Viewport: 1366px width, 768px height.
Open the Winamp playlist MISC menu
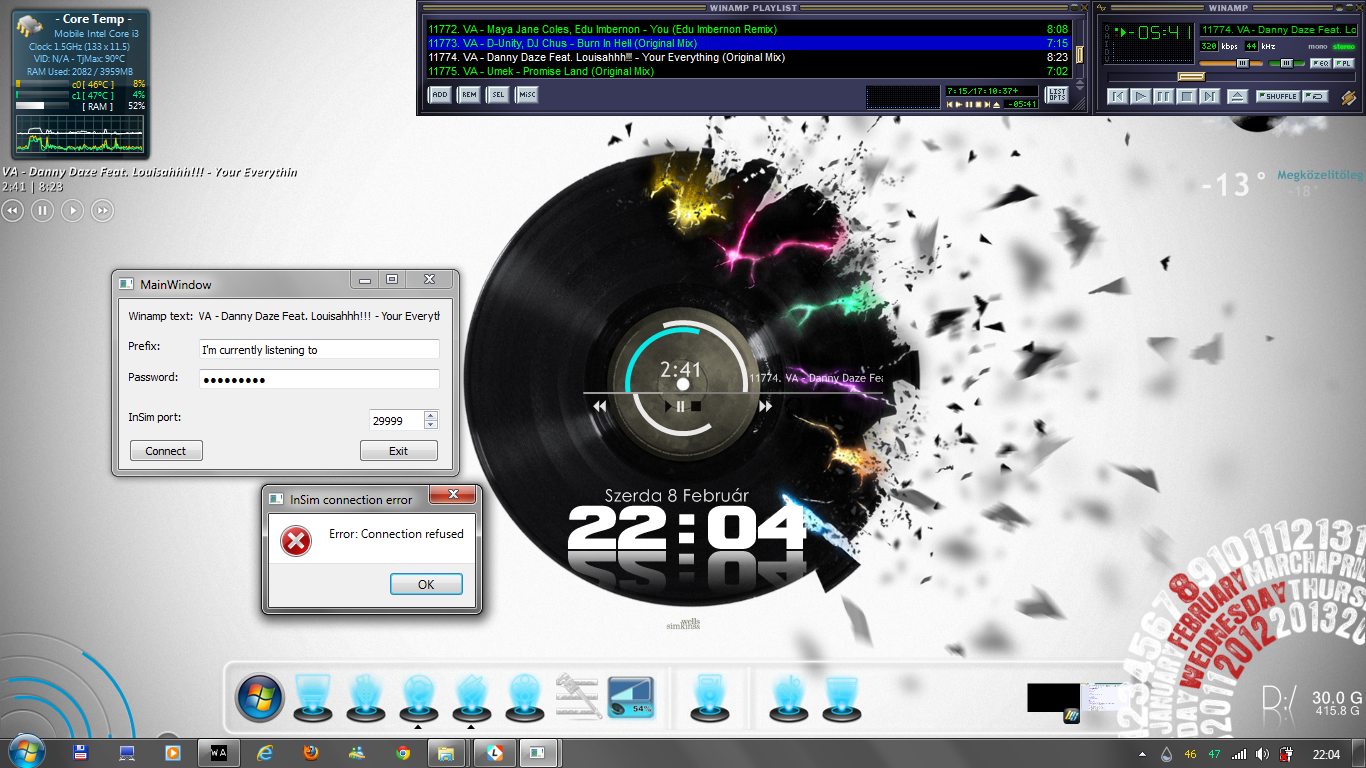[x=526, y=95]
